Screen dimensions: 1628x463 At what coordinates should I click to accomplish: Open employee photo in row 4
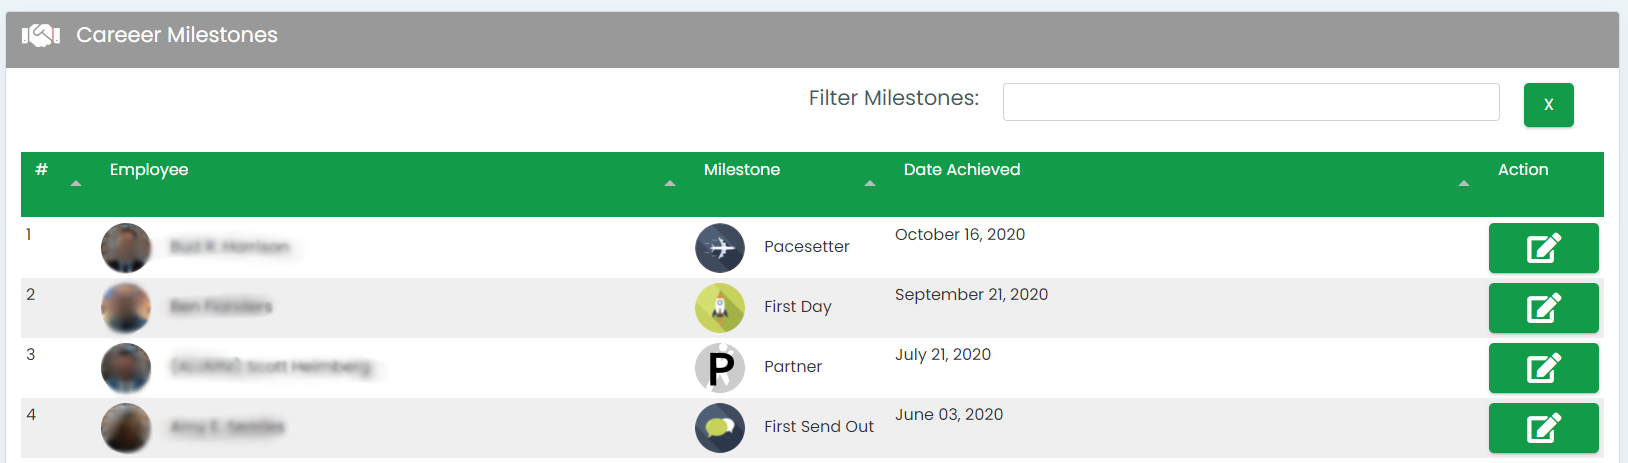126,428
